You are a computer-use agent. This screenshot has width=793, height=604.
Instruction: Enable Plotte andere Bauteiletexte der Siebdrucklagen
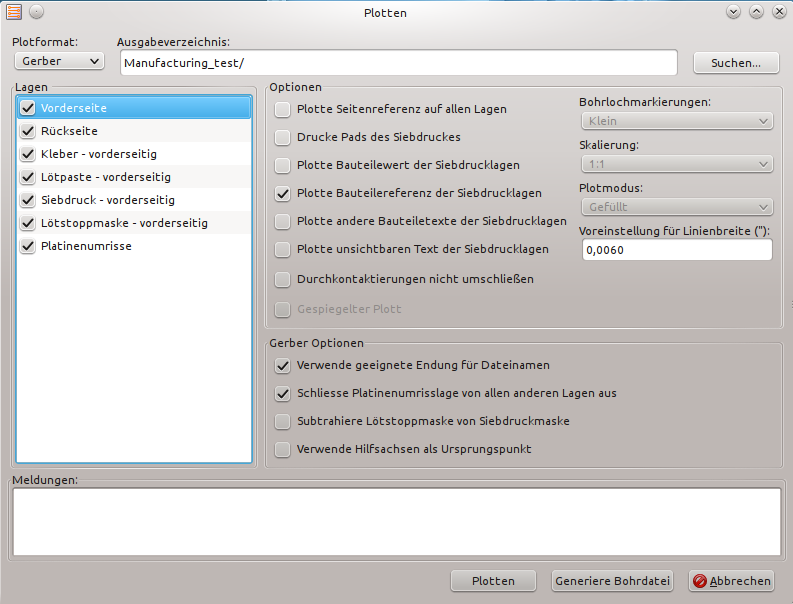[282, 221]
